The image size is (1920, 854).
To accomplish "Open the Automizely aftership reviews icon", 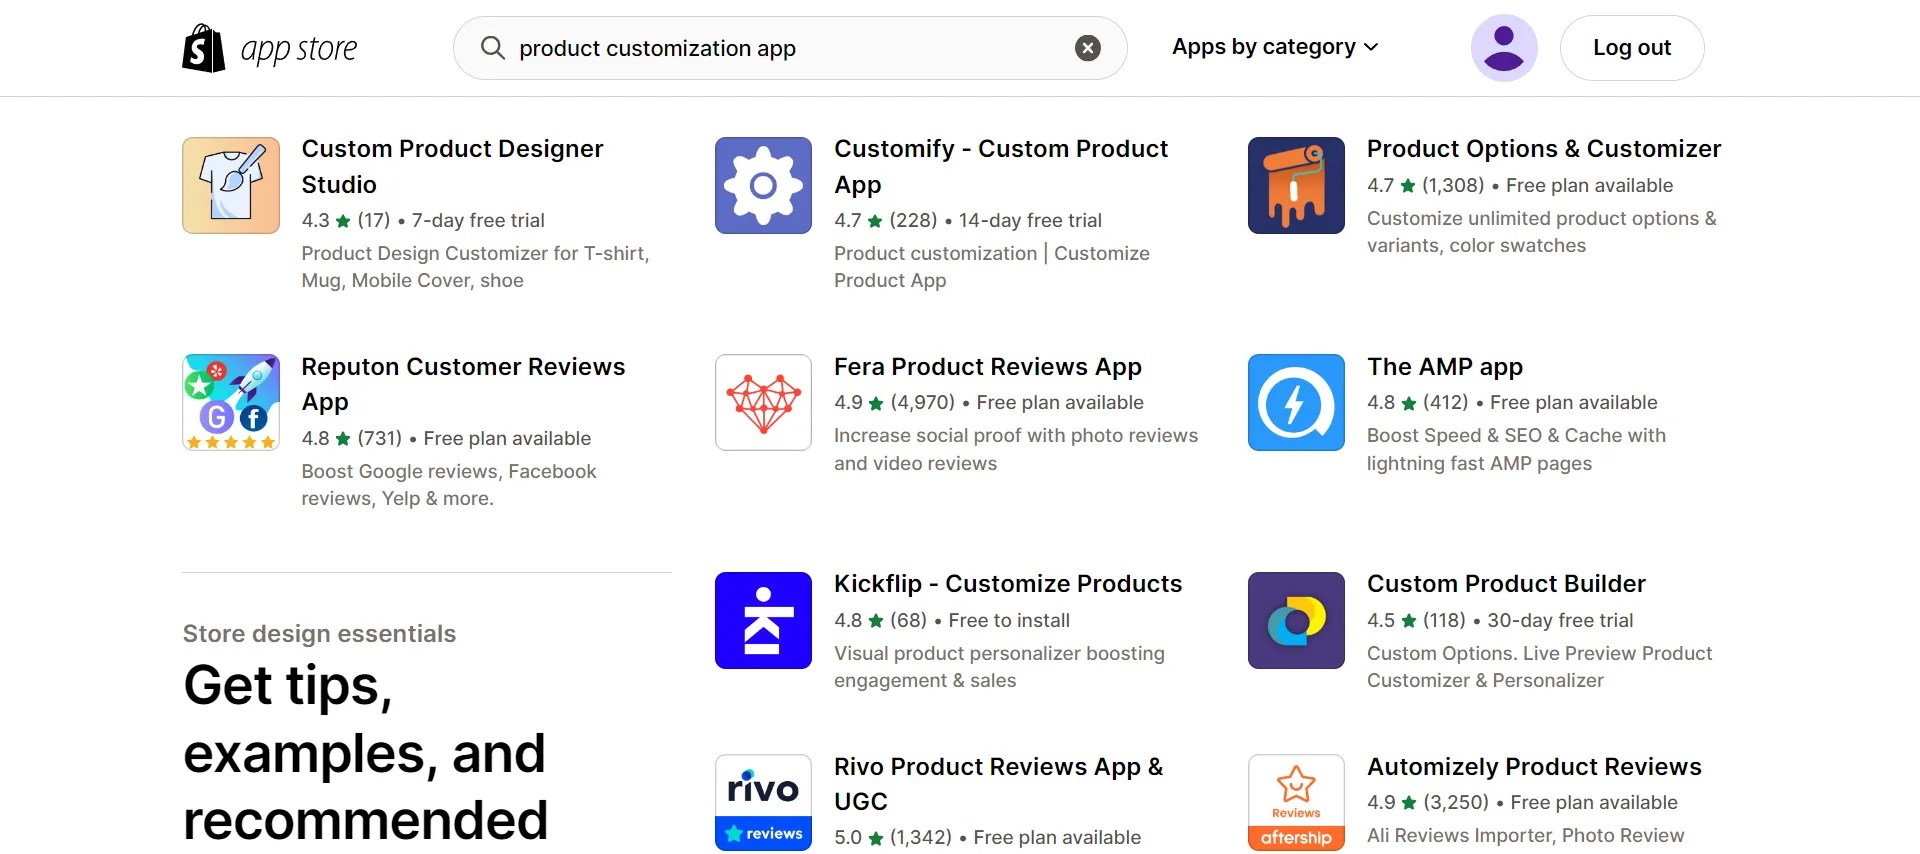I will pyautogui.click(x=1296, y=802).
